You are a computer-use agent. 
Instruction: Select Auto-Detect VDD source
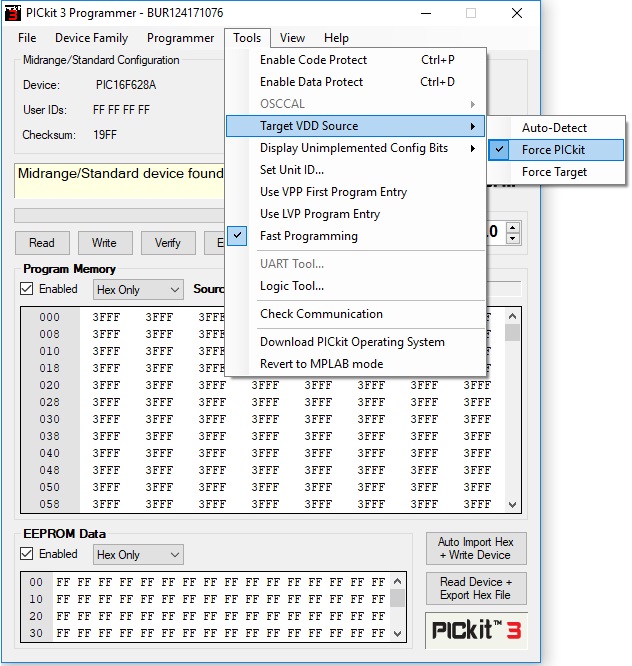tap(556, 128)
